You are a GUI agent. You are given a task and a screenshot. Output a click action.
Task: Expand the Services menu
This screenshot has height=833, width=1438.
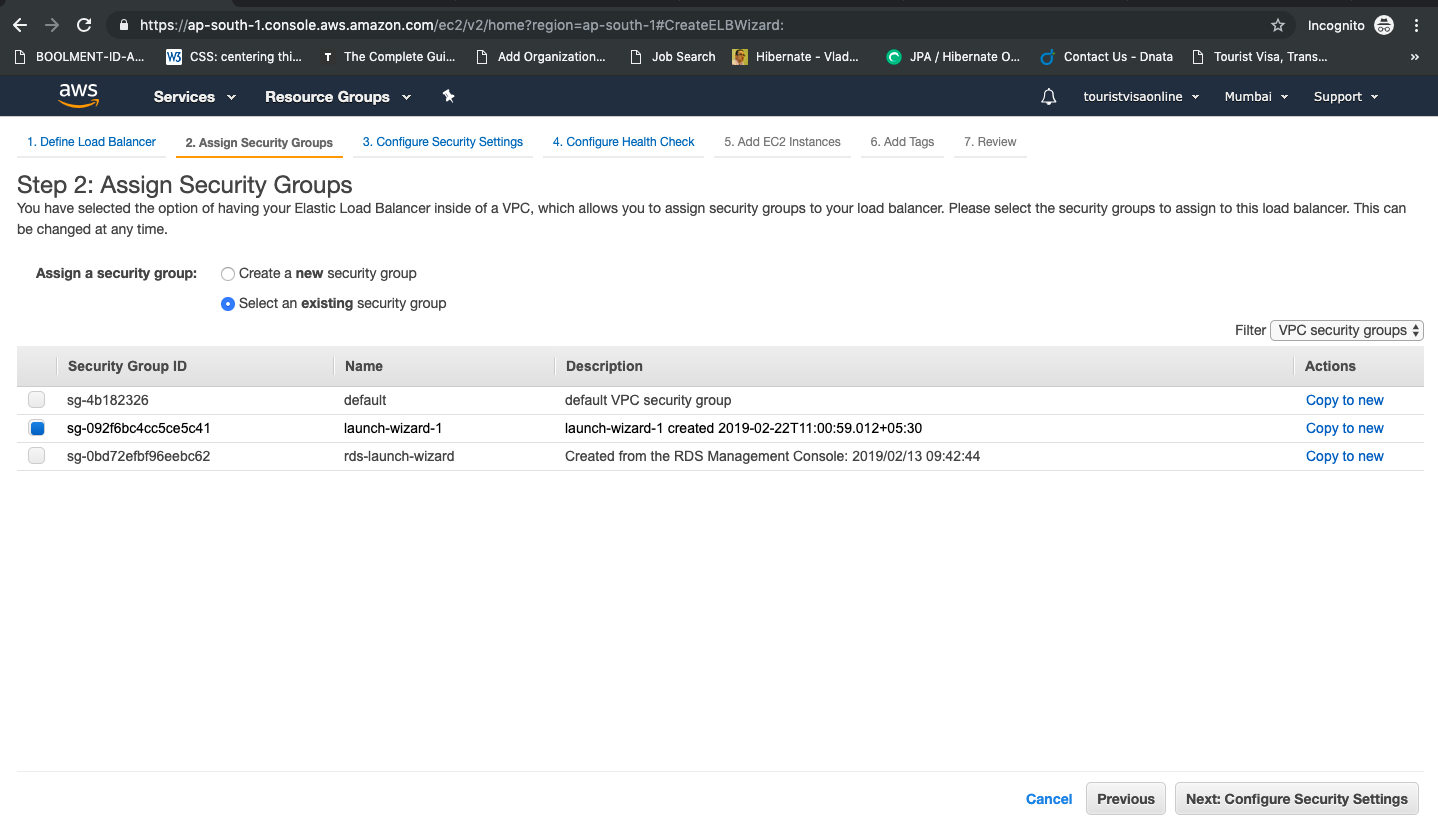point(195,97)
